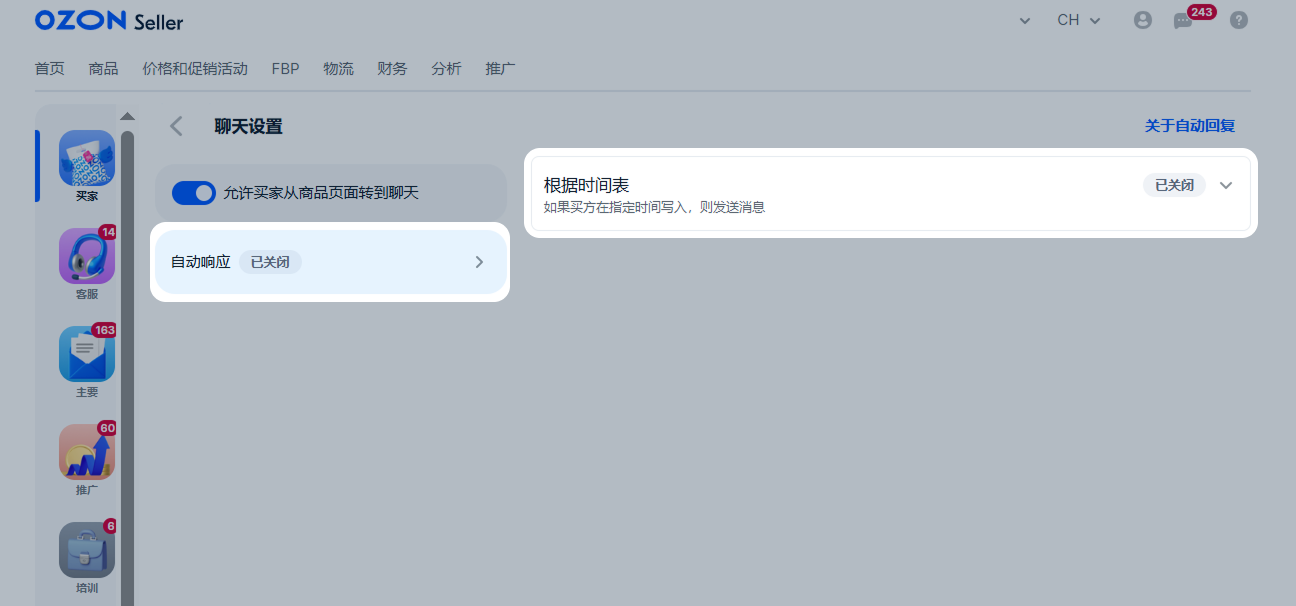Open the 买家 (Buyers) sidebar icon
The image size is (1296, 606).
tap(87, 158)
